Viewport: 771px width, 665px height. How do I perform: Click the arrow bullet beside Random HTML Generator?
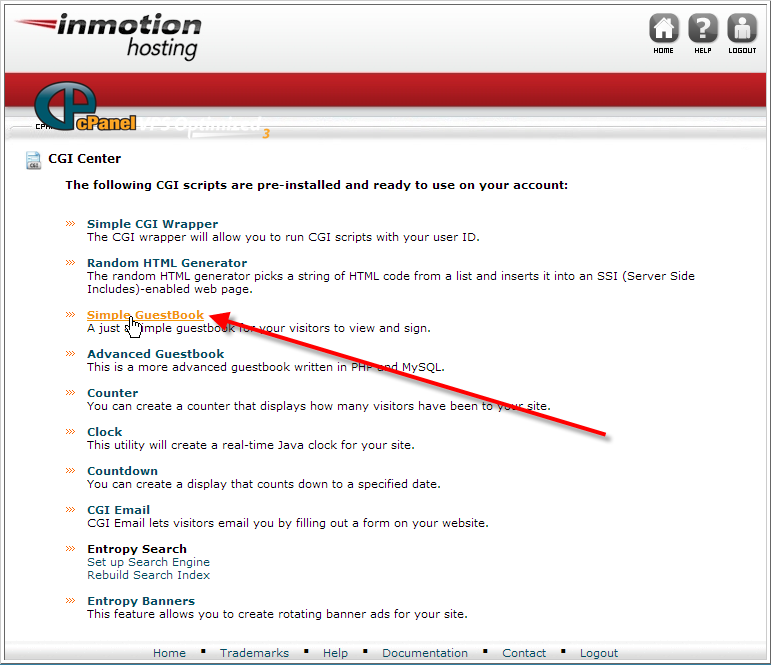click(70, 263)
